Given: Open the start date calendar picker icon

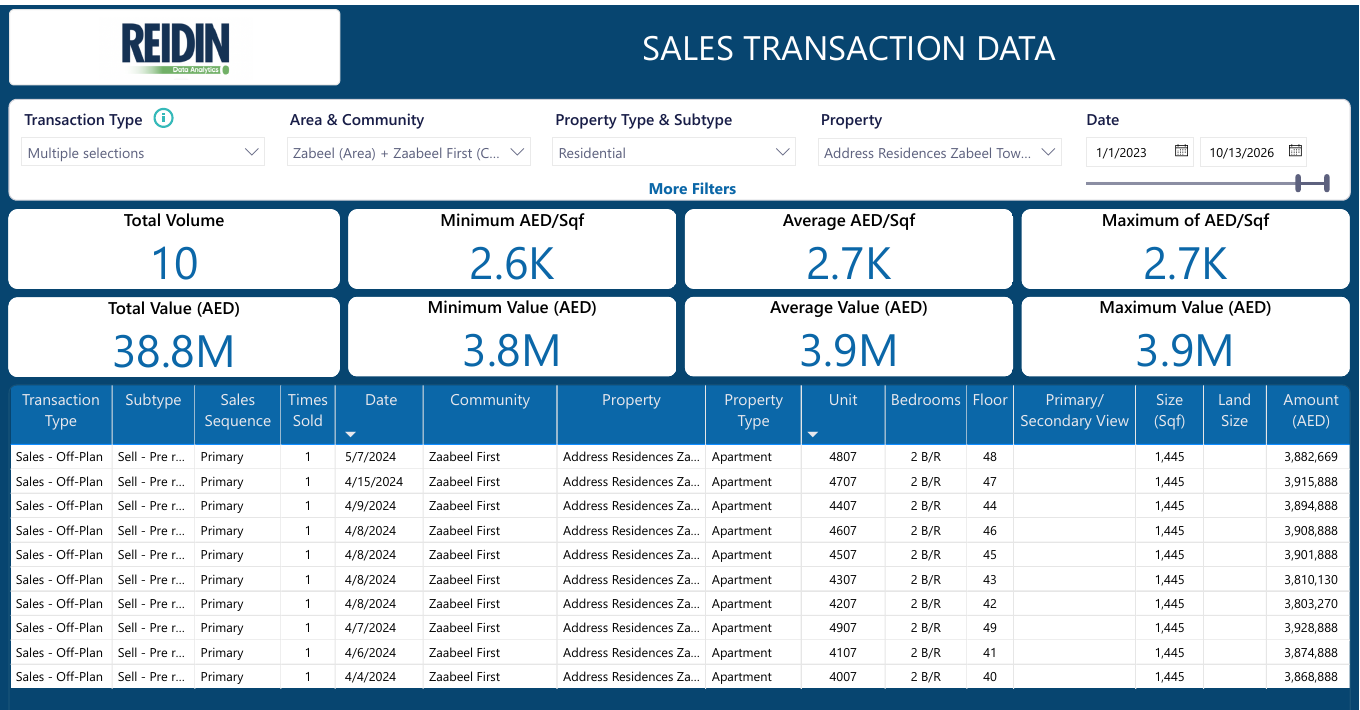Looking at the screenshot, I should [1181, 152].
